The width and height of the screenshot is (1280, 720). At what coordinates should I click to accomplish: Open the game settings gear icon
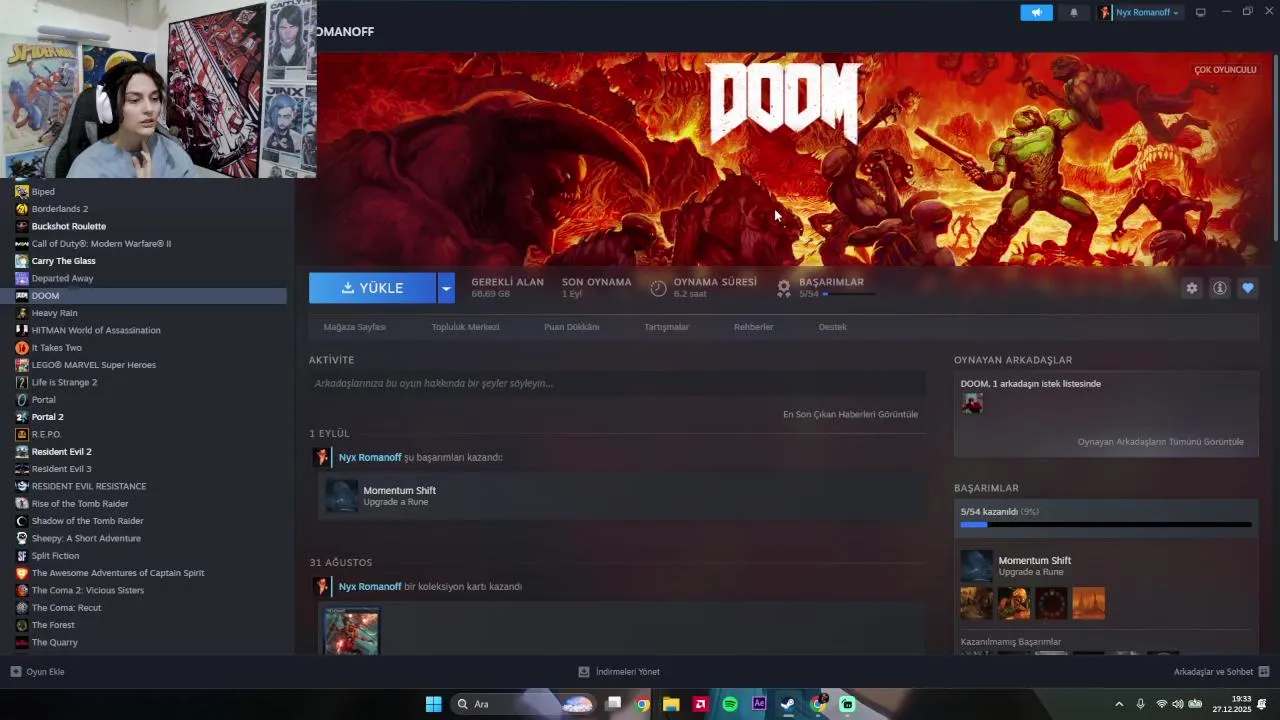tap(1191, 288)
